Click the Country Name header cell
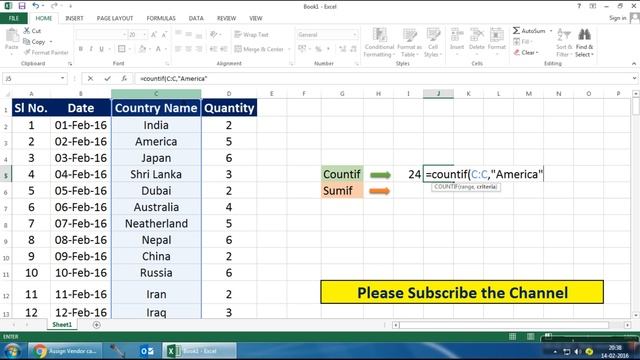 tap(156, 108)
